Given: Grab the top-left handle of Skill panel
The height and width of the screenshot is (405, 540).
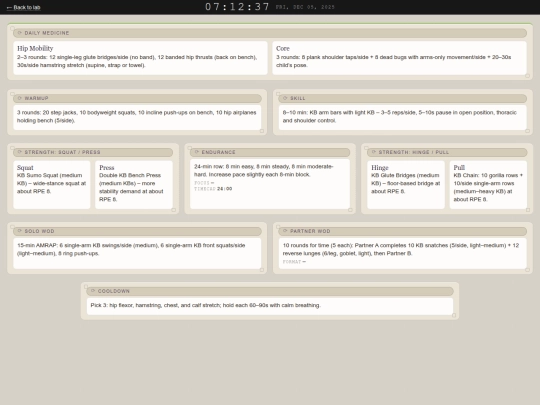Looking at the screenshot, I should [x=278, y=94].
